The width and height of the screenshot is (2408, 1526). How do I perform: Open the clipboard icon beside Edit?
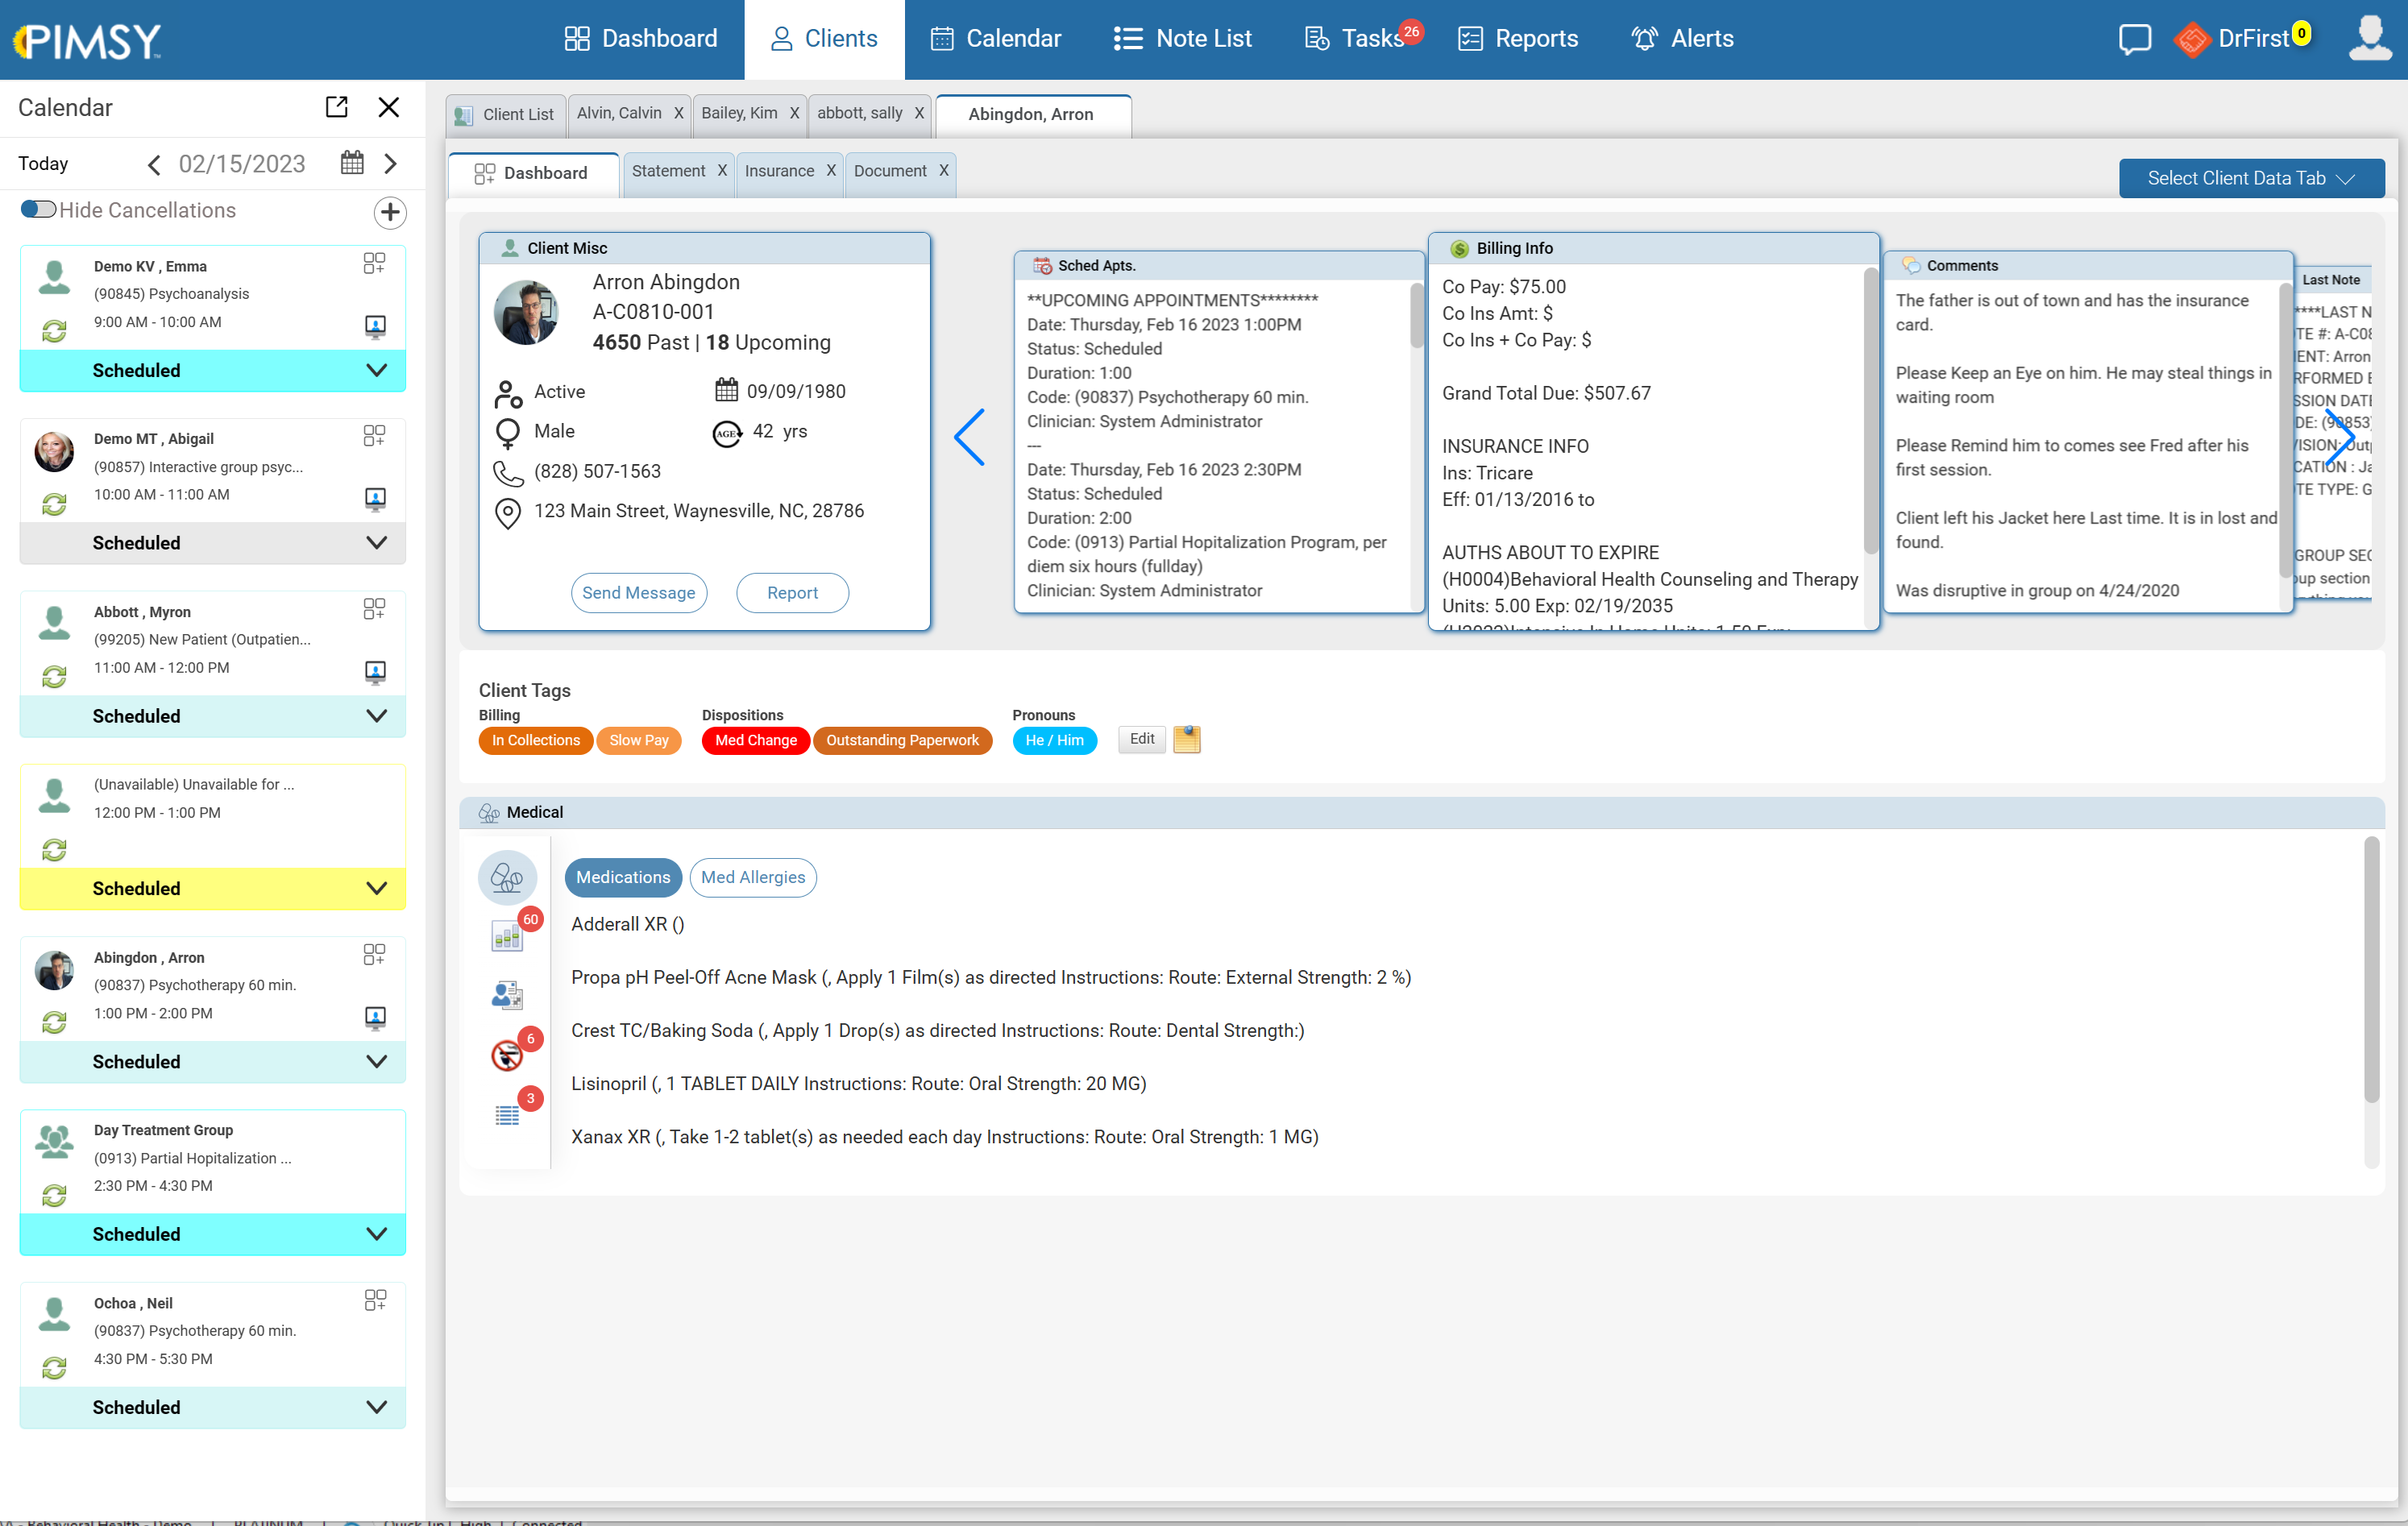[1187, 739]
